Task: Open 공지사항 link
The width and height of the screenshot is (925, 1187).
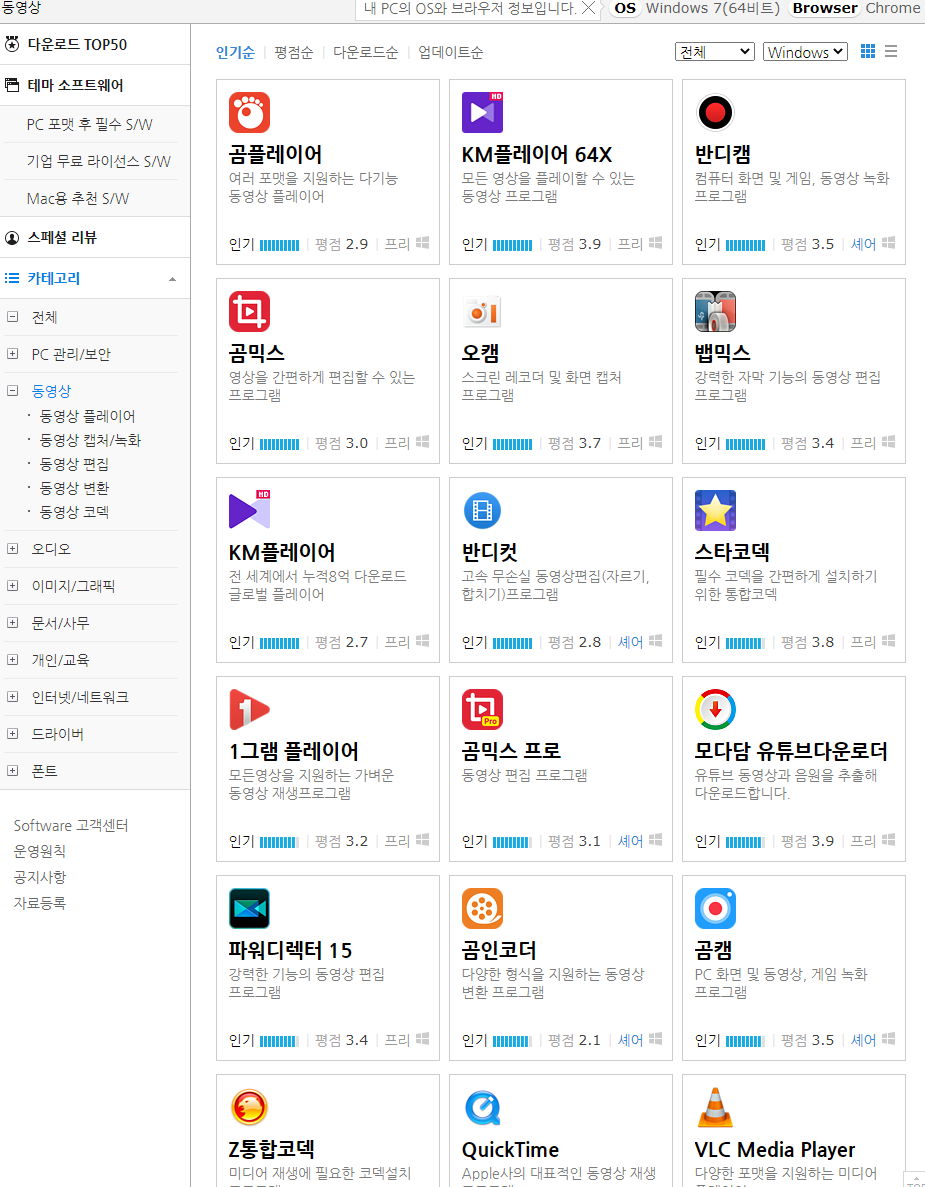Action: pyautogui.click(x=39, y=877)
